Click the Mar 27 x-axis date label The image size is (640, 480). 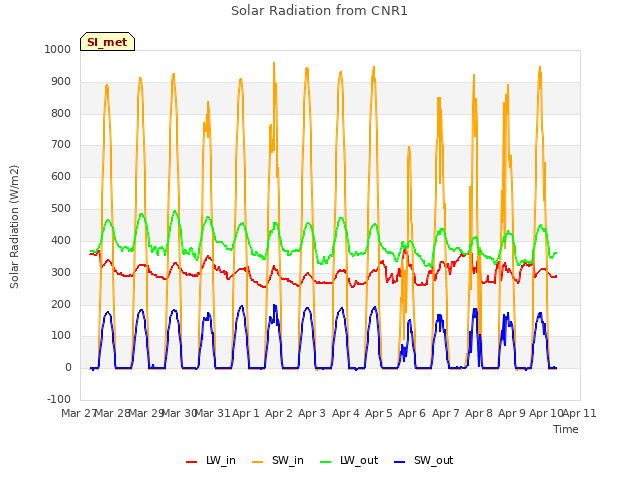pyautogui.click(x=78, y=413)
